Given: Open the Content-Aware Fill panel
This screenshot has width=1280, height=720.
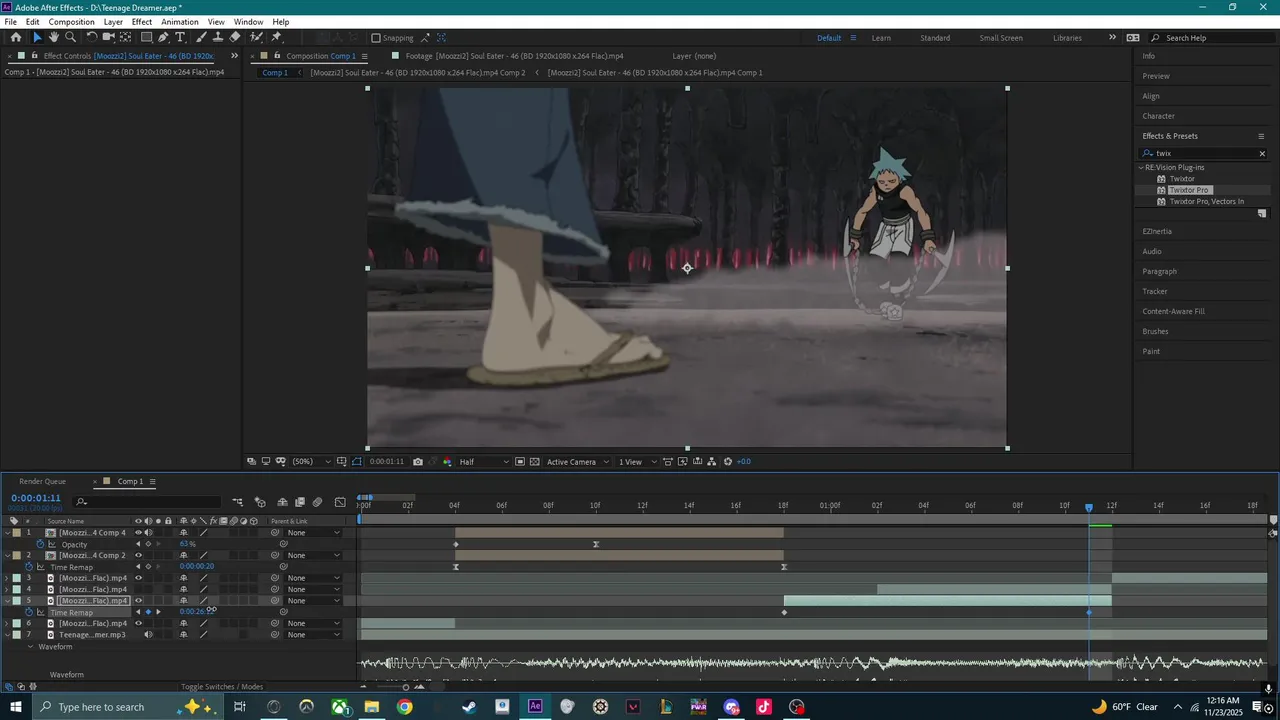Looking at the screenshot, I should click(1174, 311).
